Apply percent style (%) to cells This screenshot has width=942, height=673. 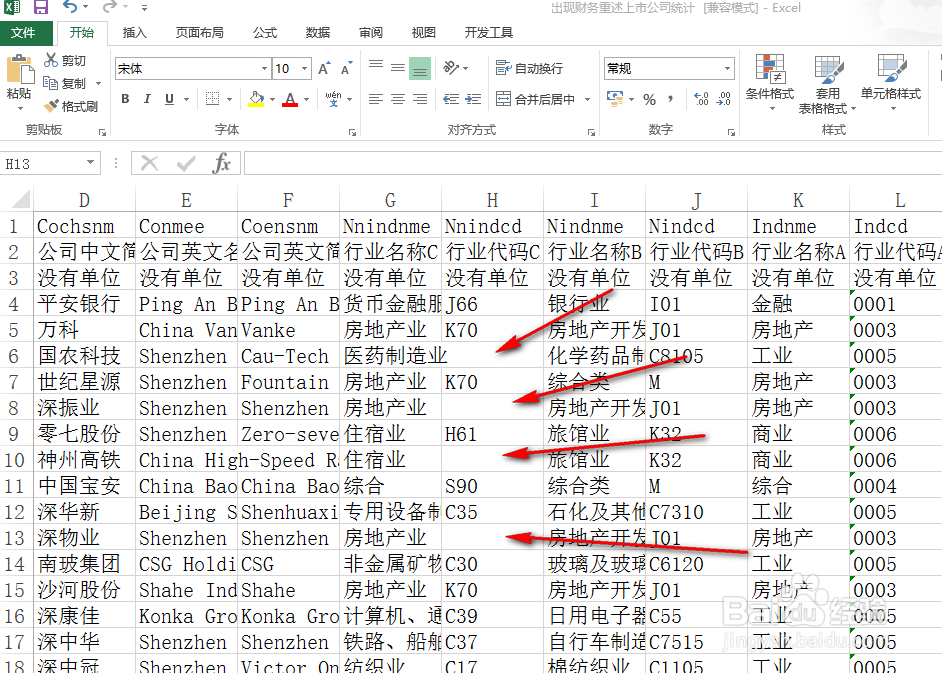tap(647, 97)
